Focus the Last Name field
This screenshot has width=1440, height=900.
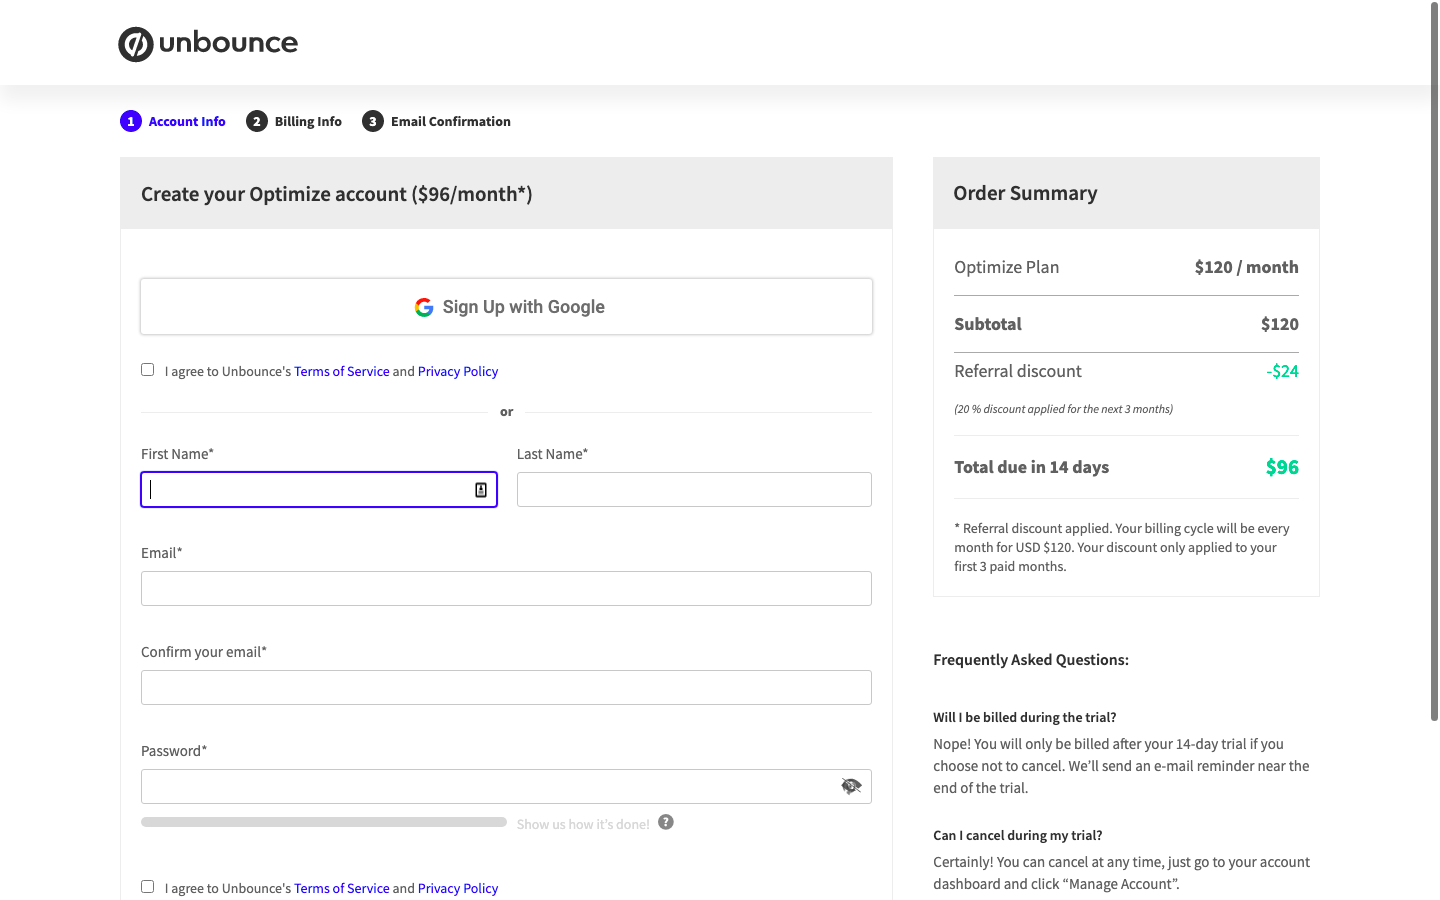click(x=694, y=490)
